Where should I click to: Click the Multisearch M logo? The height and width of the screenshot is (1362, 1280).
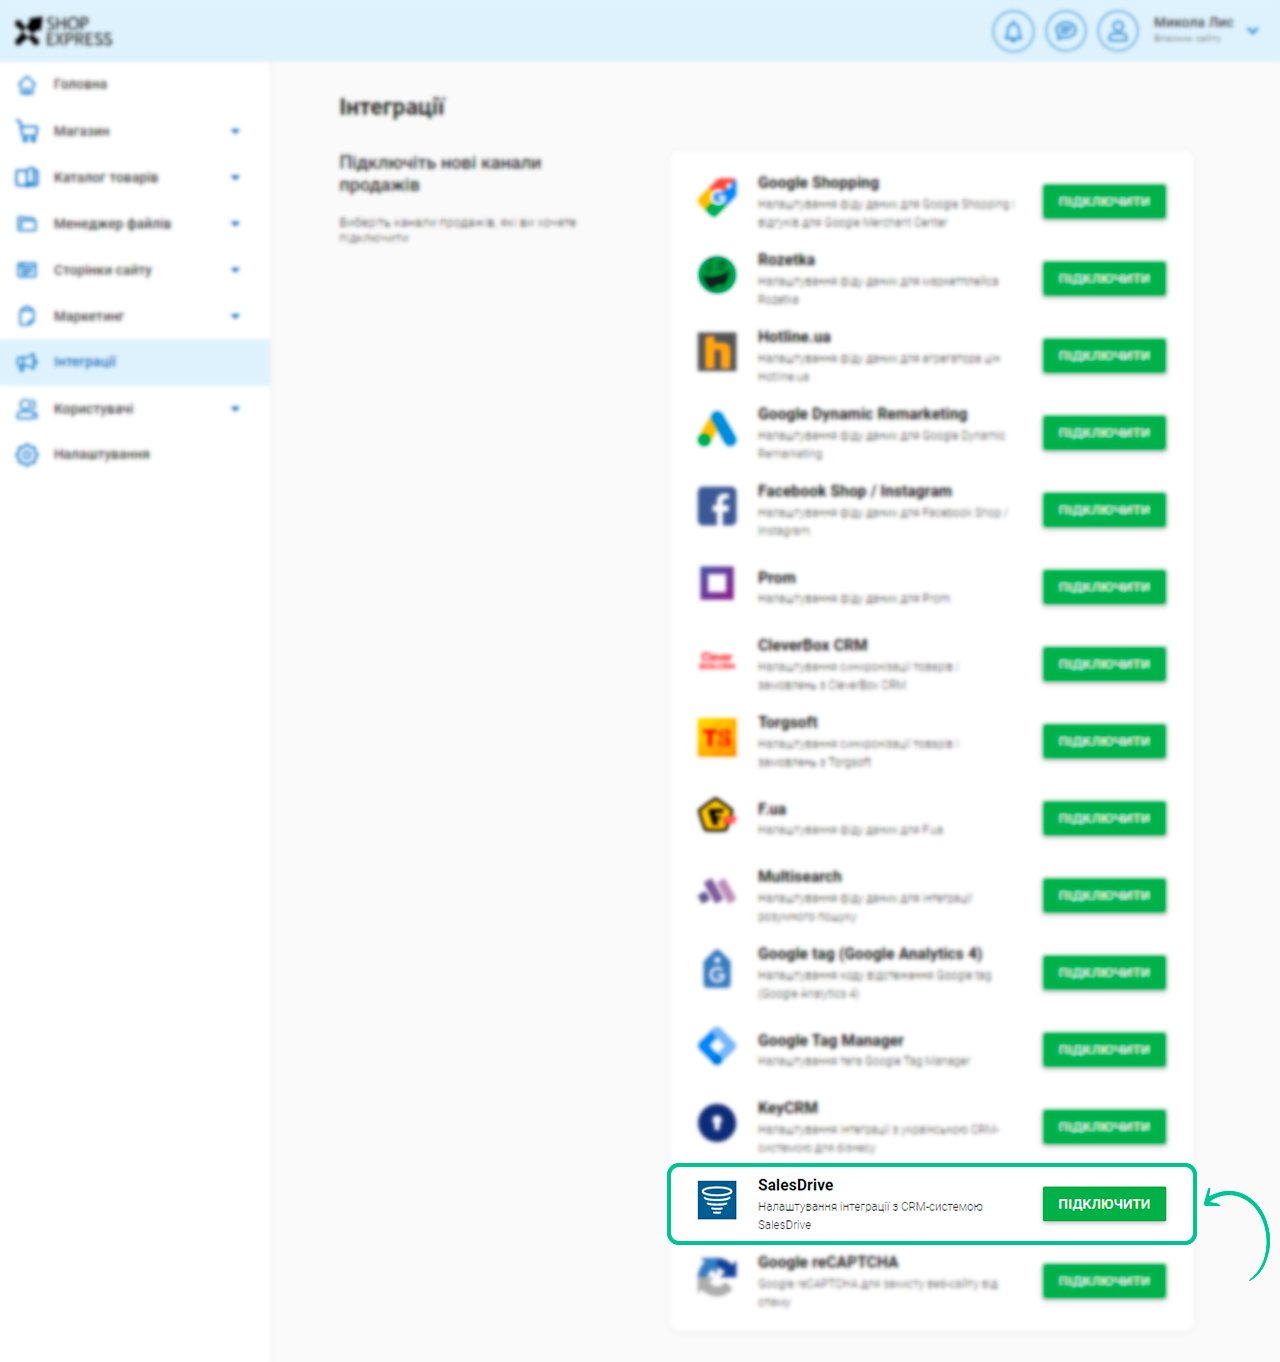(x=717, y=890)
